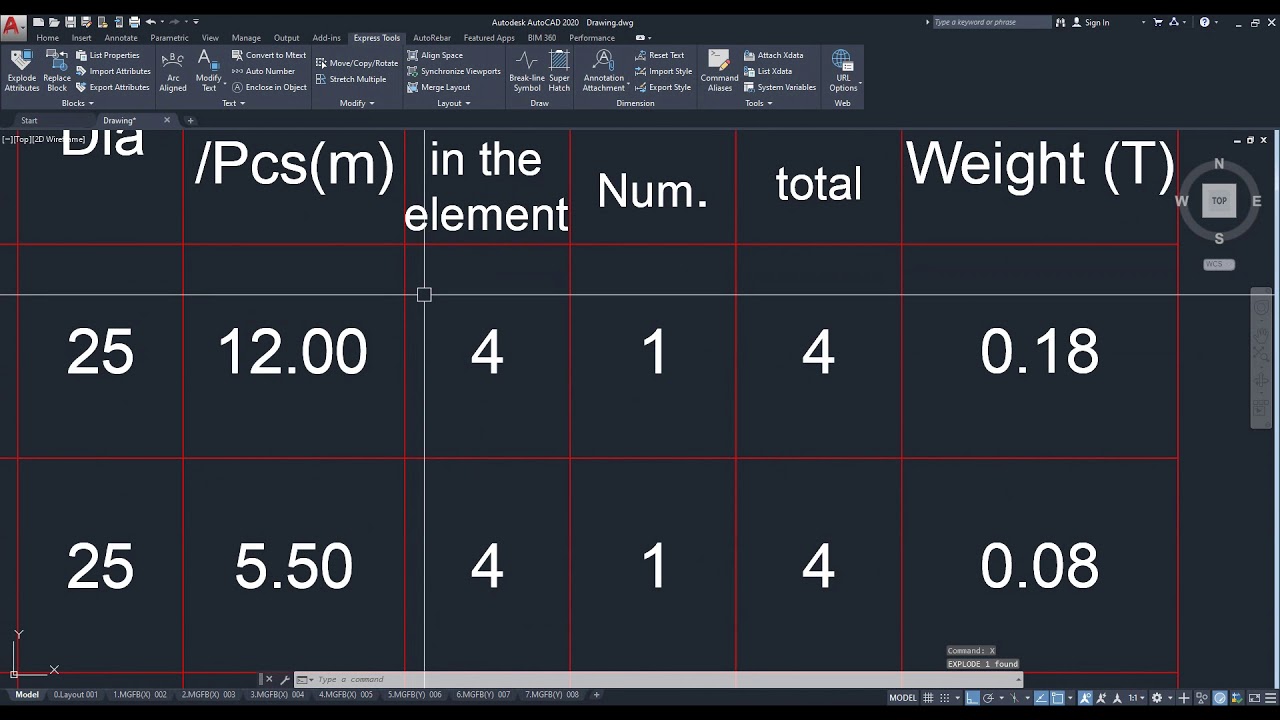Open the AutoRebar ribbon tab
This screenshot has width=1280, height=720.
tap(432, 38)
